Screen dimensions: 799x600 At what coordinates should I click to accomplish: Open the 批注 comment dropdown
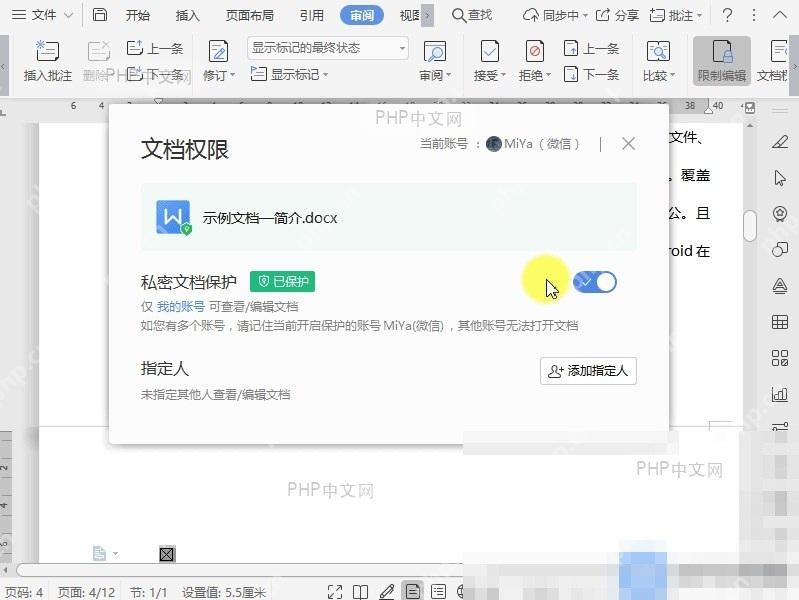(676, 15)
